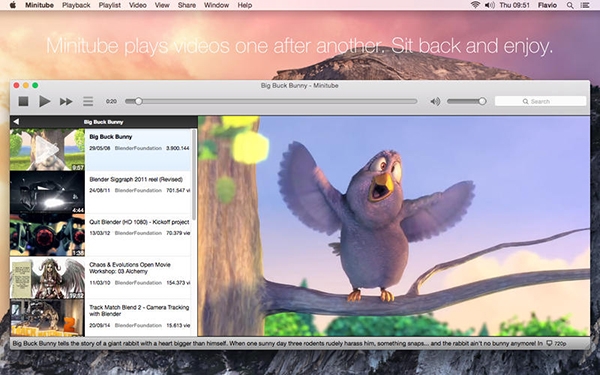Open the Video menu

[138, 5]
